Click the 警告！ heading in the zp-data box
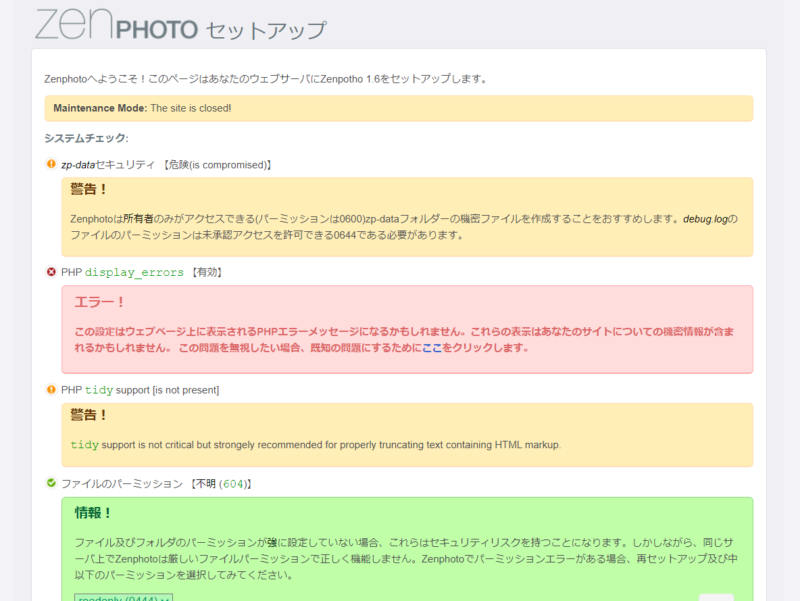Screen dimensions: 800x601 [x=89, y=189]
